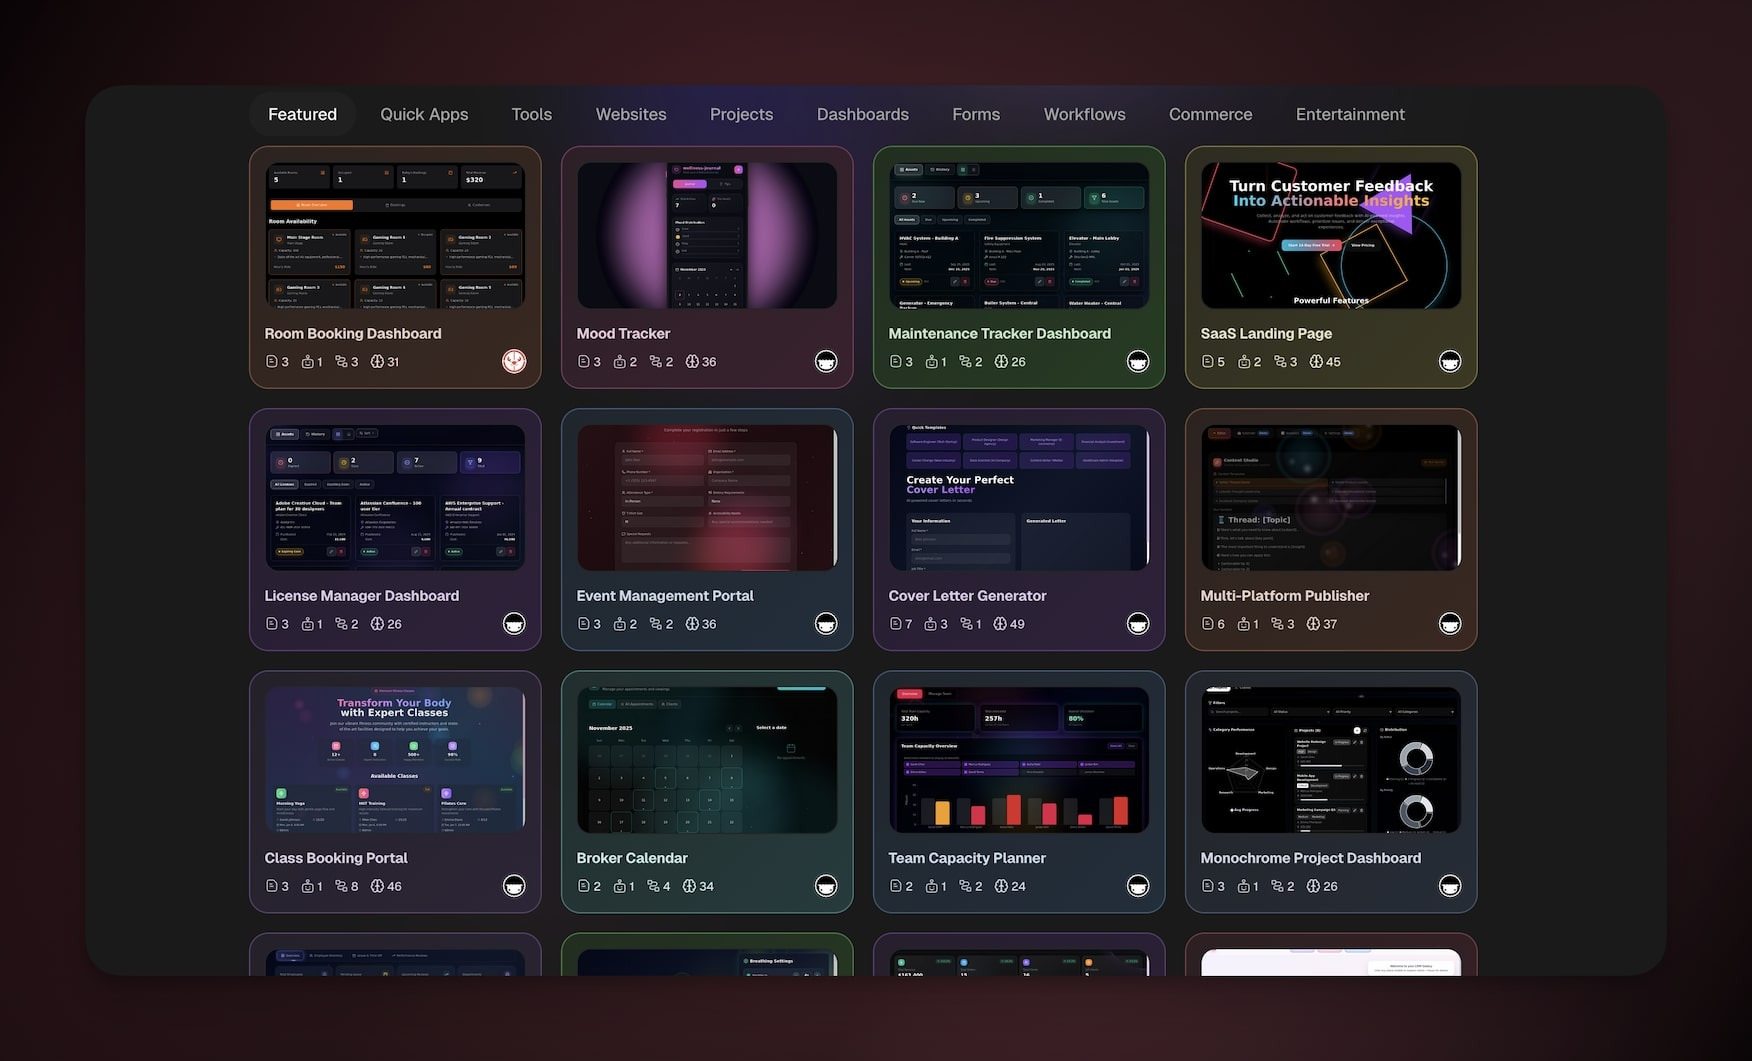Click the pages icon on Mood Tracker card
The width and height of the screenshot is (1752, 1061).
point(583,362)
